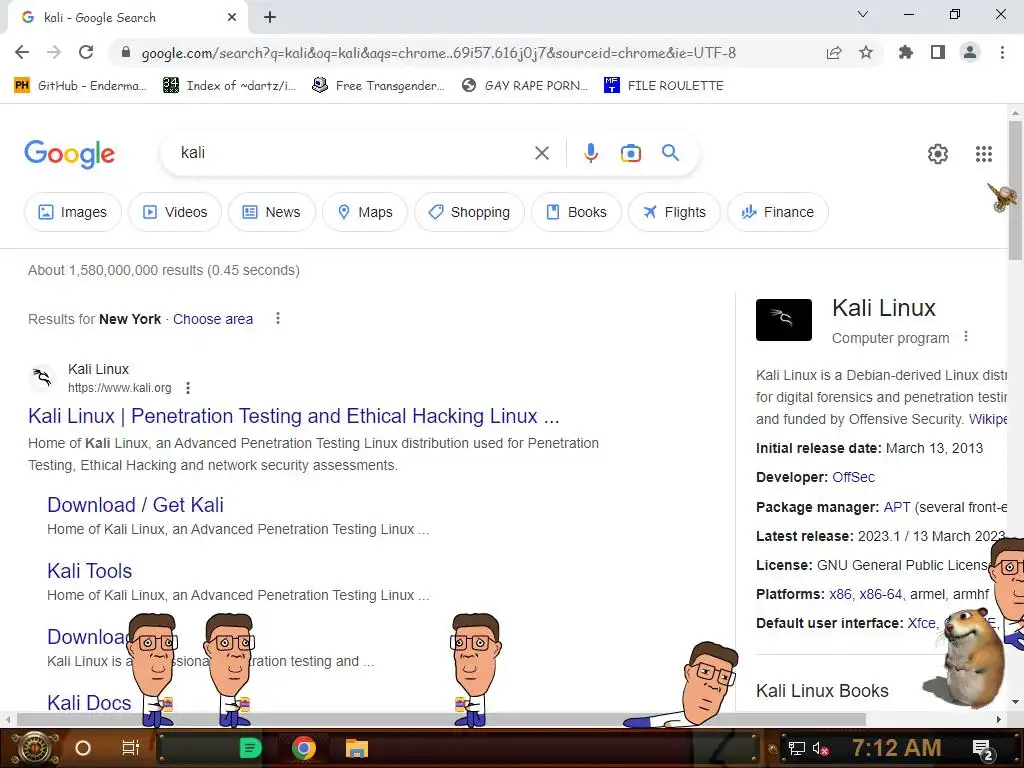Open Chrome from the taskbar
The height and width of the screenshot is (768, 1024).
pos(304,748)
